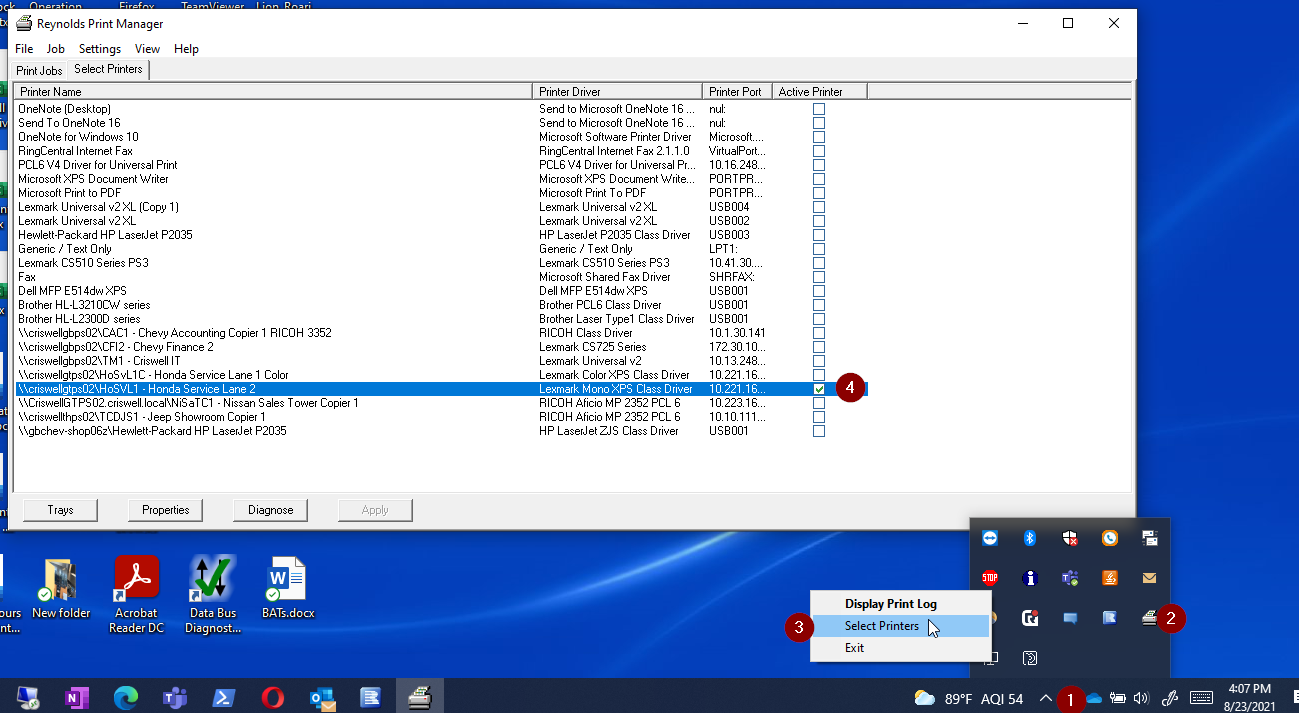The height and width of the screenshot is (713, 1299).
Task: Click the Active Printer column header
Action: [x=819, y=92]
